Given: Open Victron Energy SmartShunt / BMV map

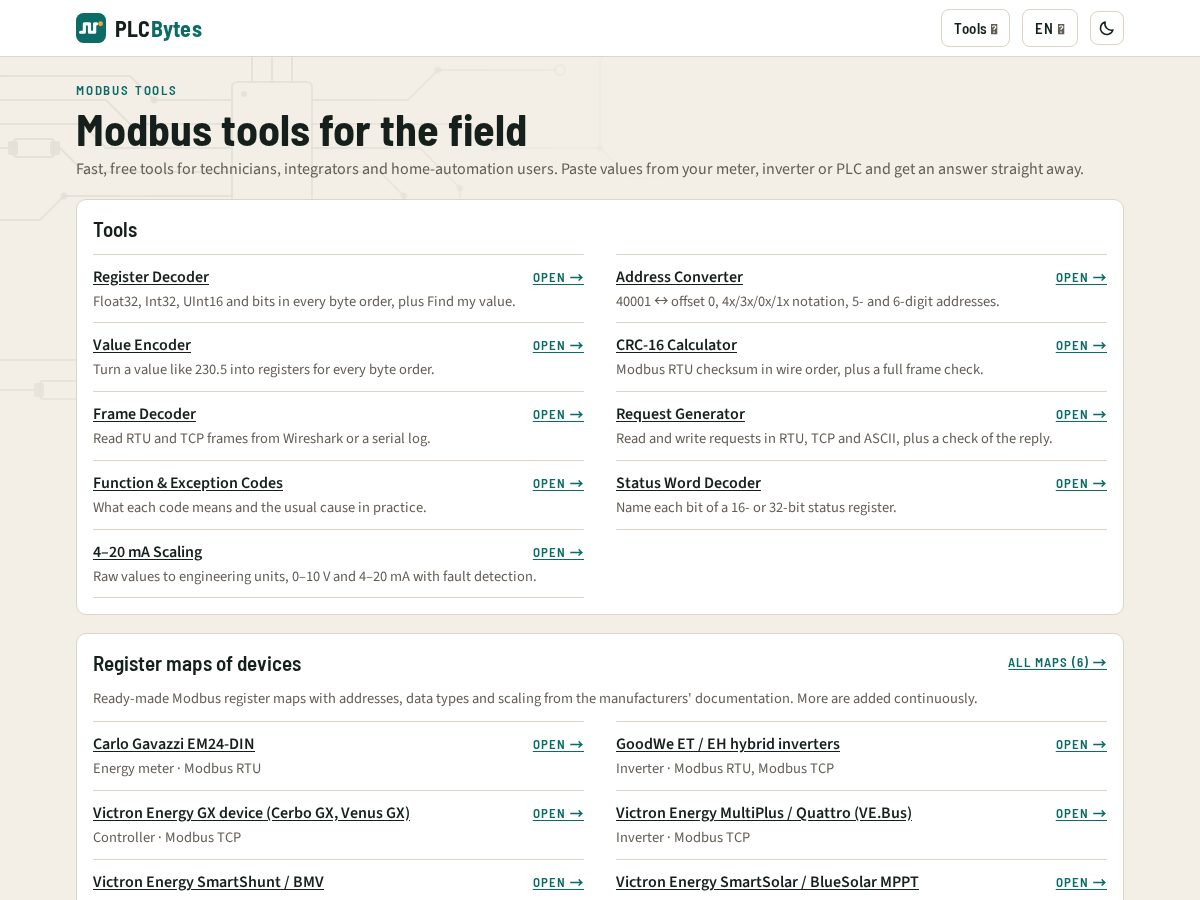Looking at the screenshot, I should coord(208,882).
